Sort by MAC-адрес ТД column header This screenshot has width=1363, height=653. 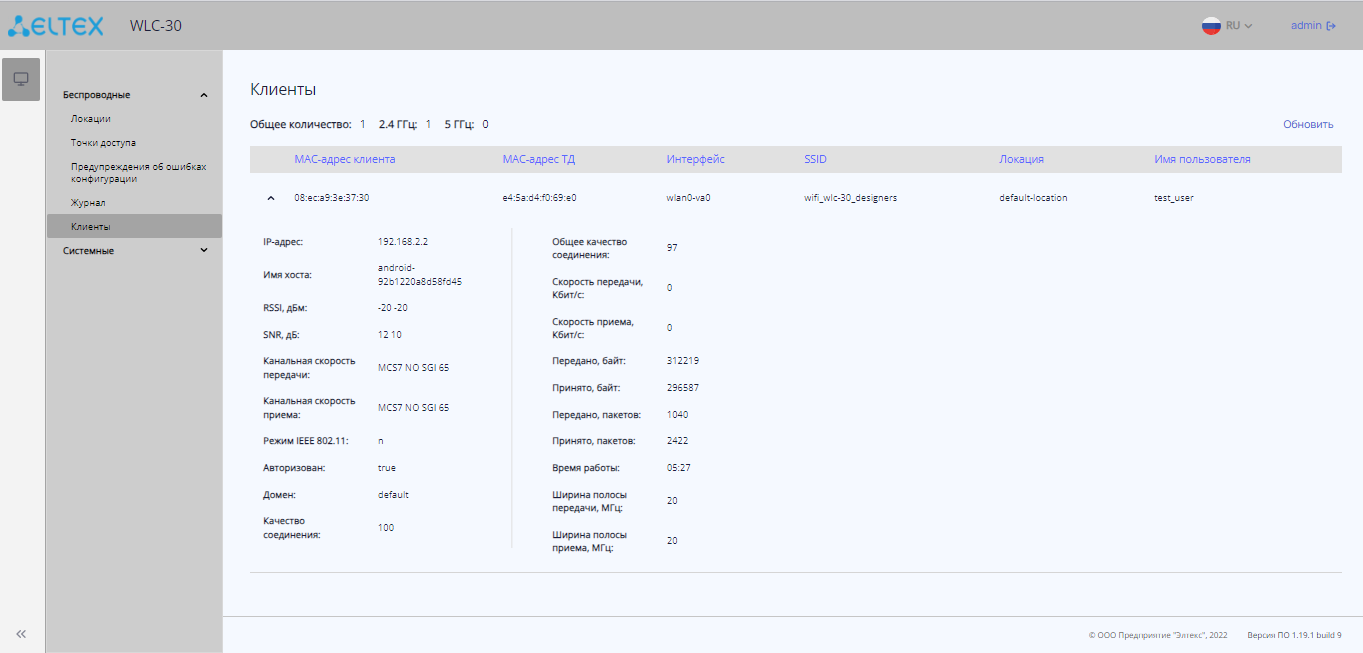click(x=538, y=159)
